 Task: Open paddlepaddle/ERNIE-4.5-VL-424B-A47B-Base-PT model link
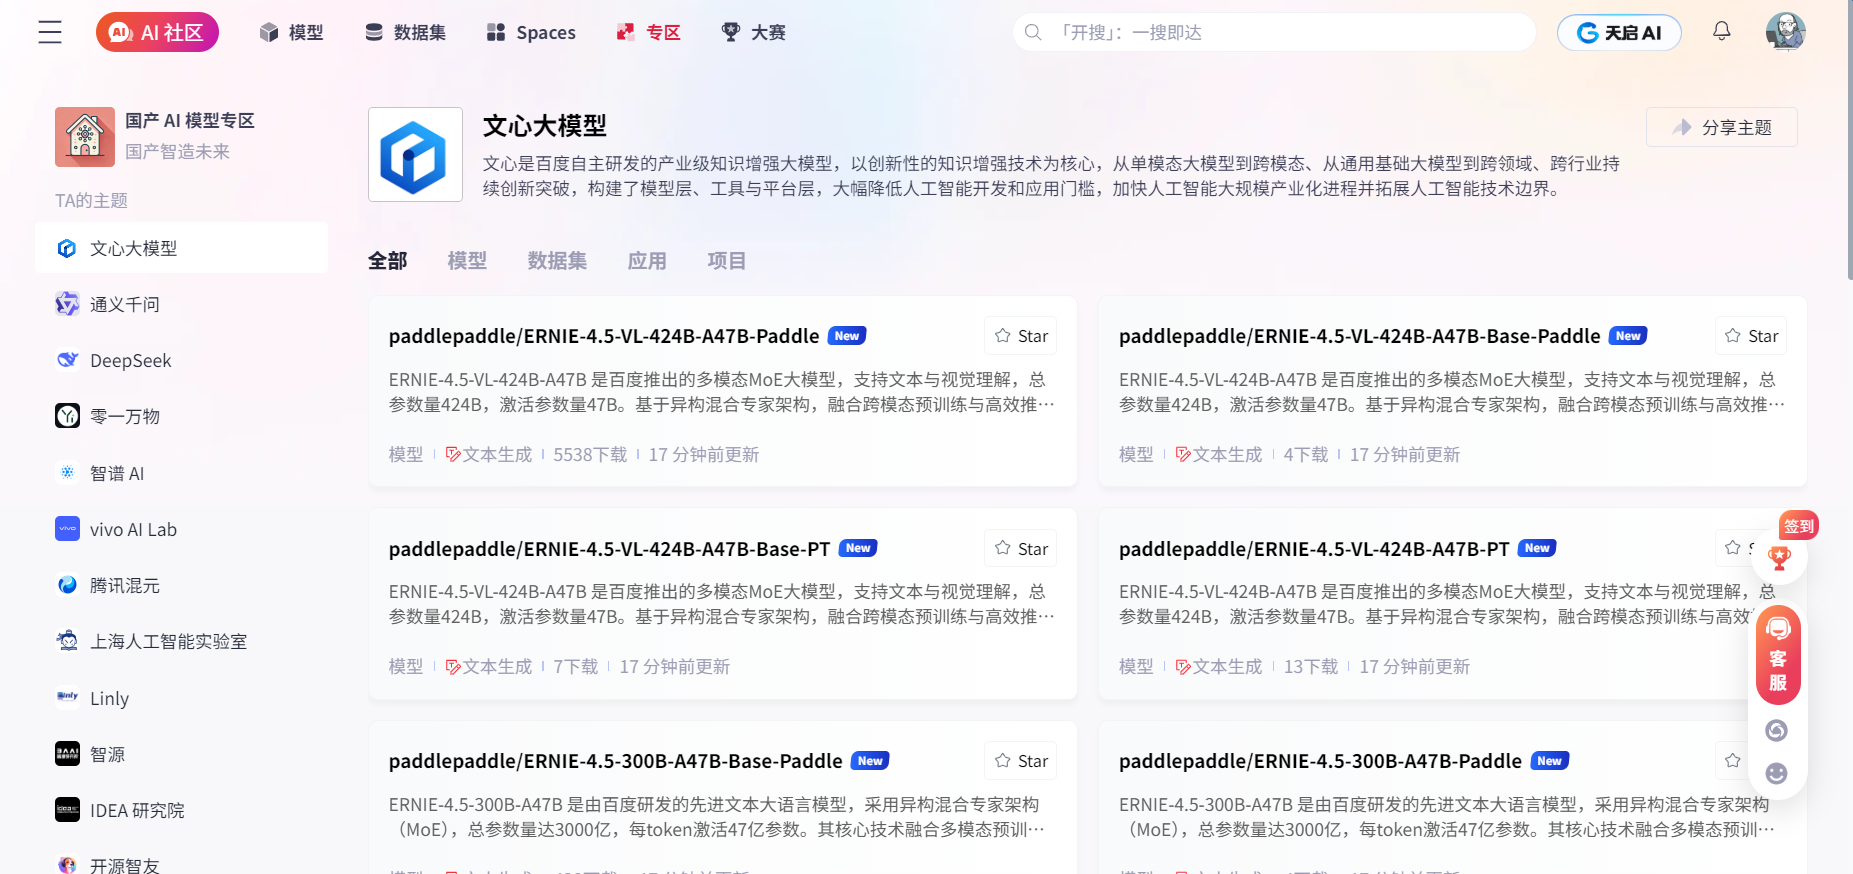pyautogui.click(x=610, y=549)
